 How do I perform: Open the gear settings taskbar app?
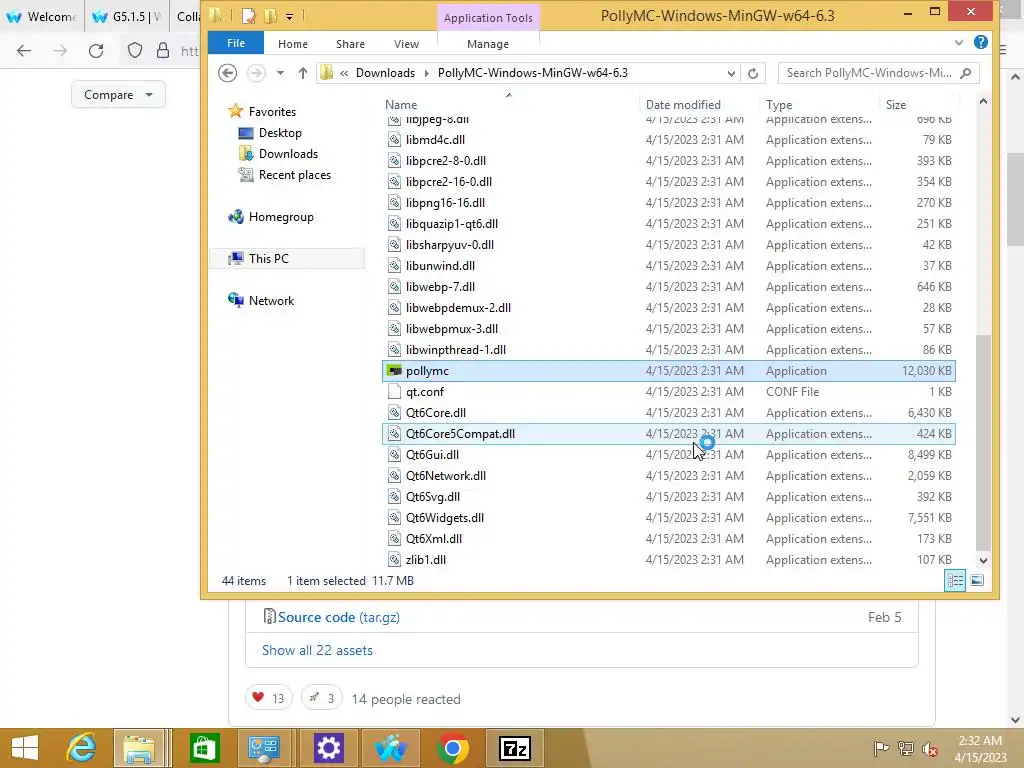click(328, 748)
